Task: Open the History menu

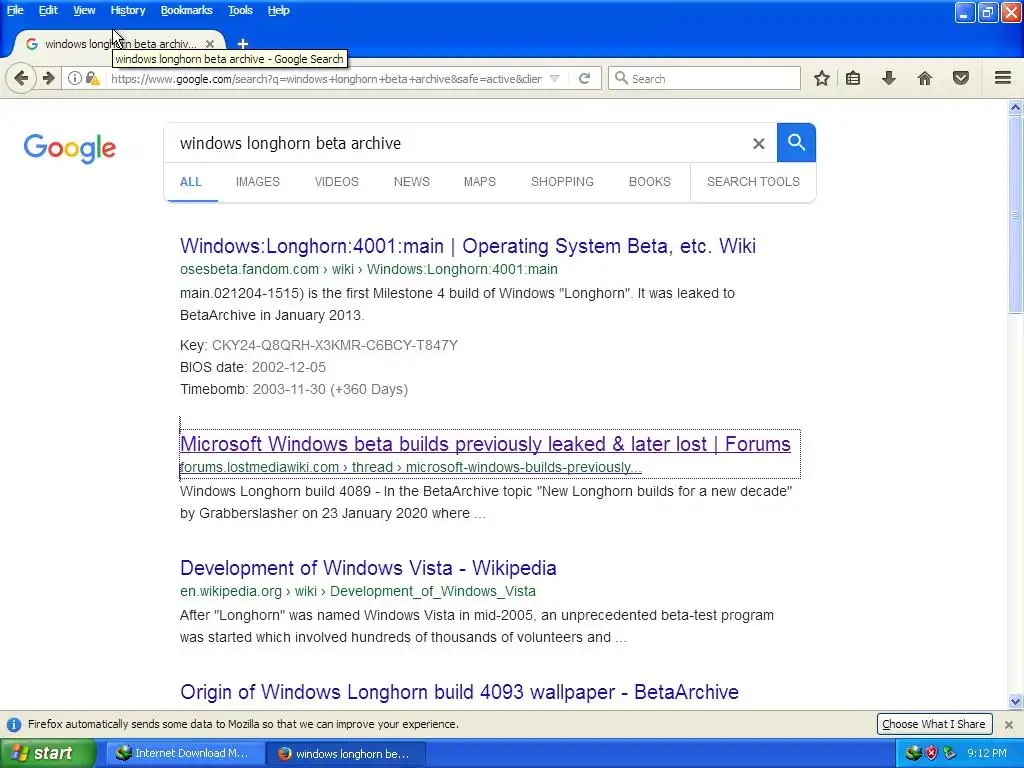Action: coord(127,10)
